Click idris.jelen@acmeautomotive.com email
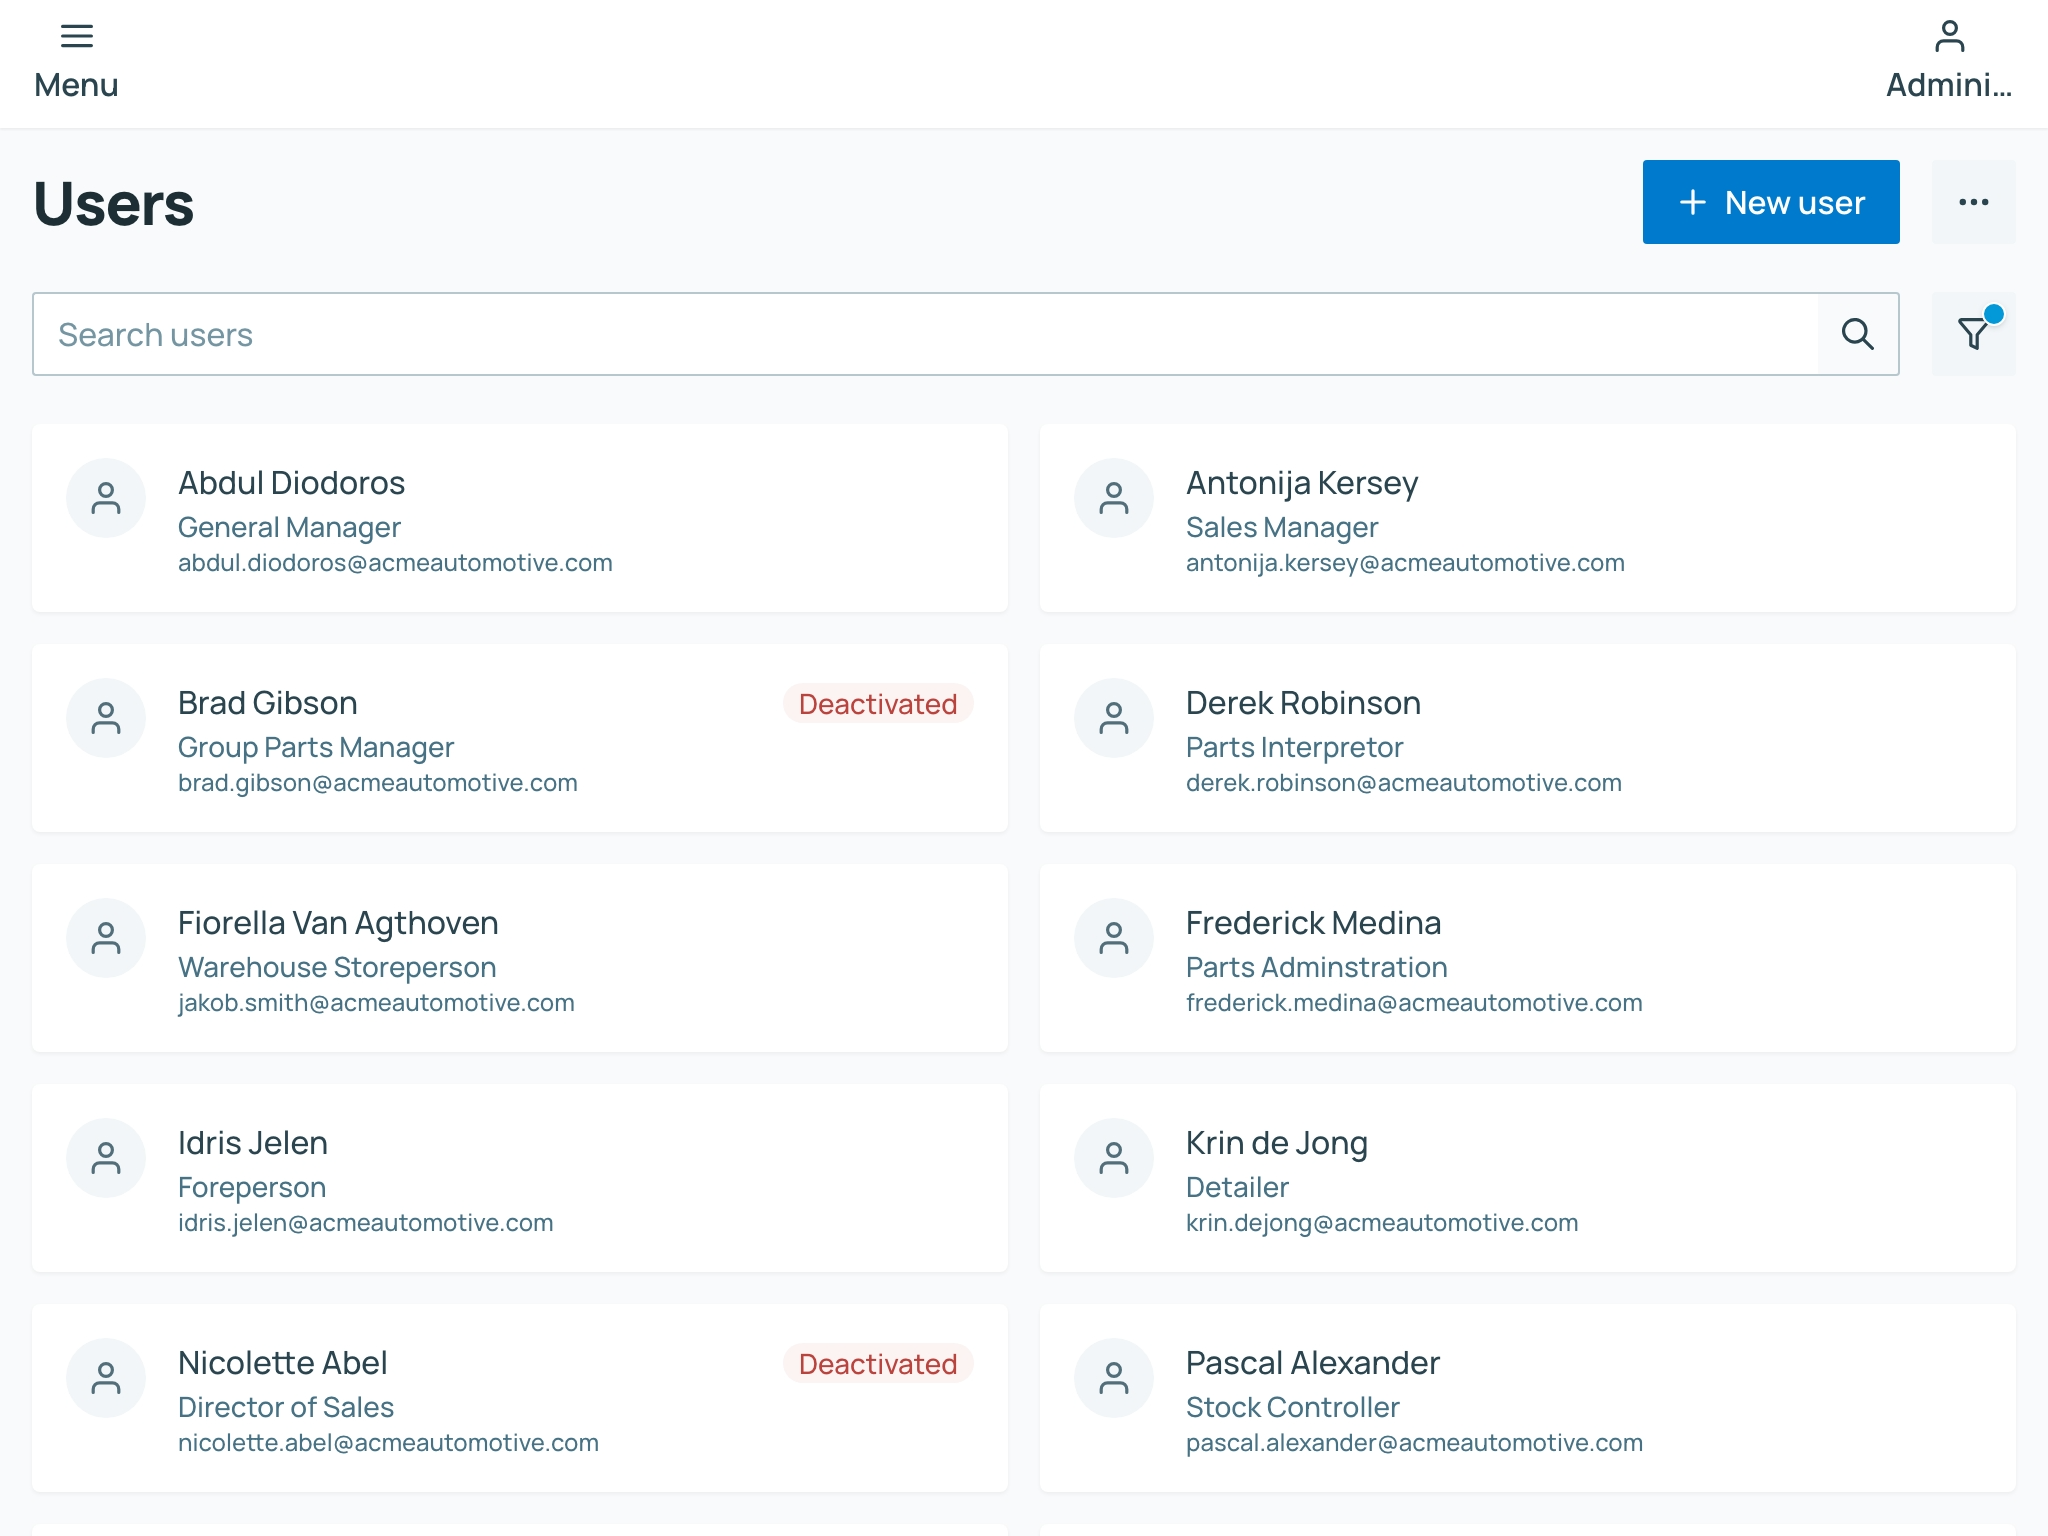The image size is (2048, 1536). (x=365, y=1223)
